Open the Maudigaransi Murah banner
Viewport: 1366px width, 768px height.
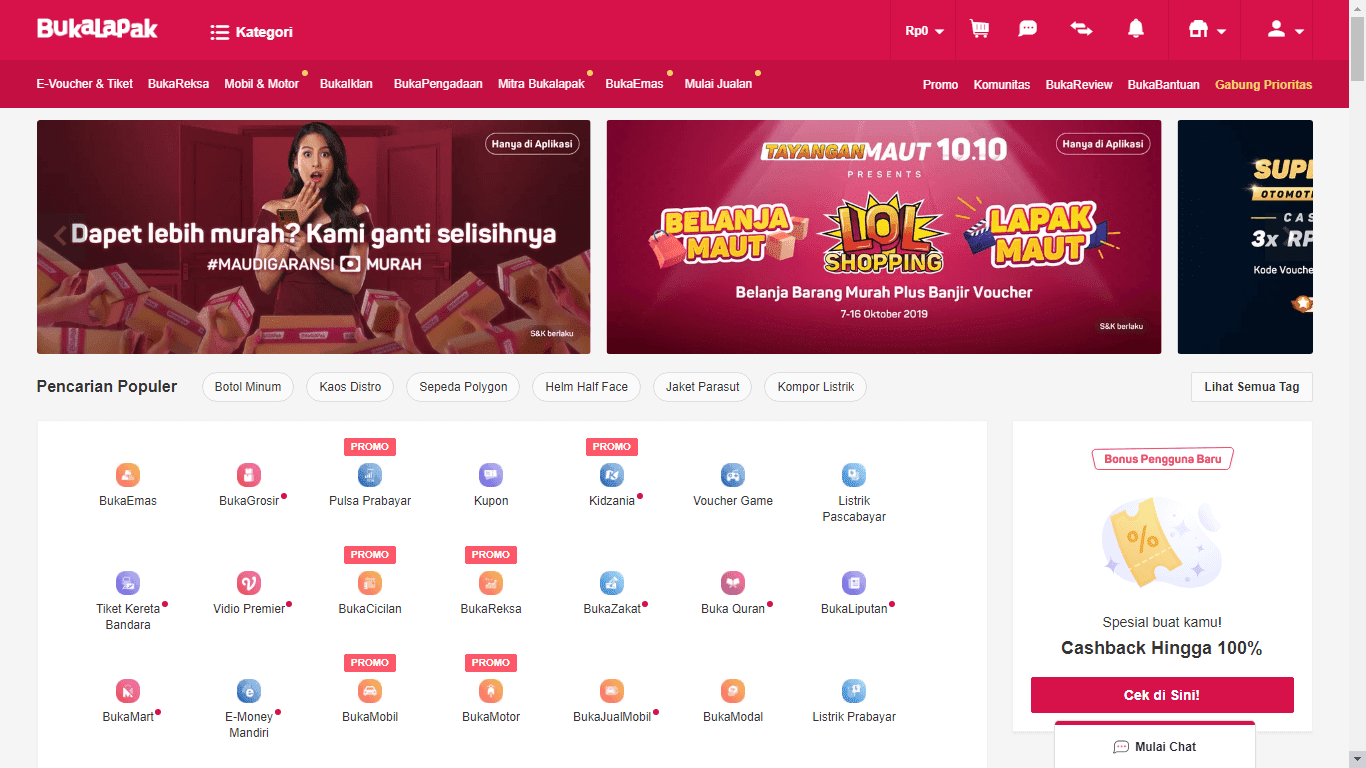(x=313, y=237)
